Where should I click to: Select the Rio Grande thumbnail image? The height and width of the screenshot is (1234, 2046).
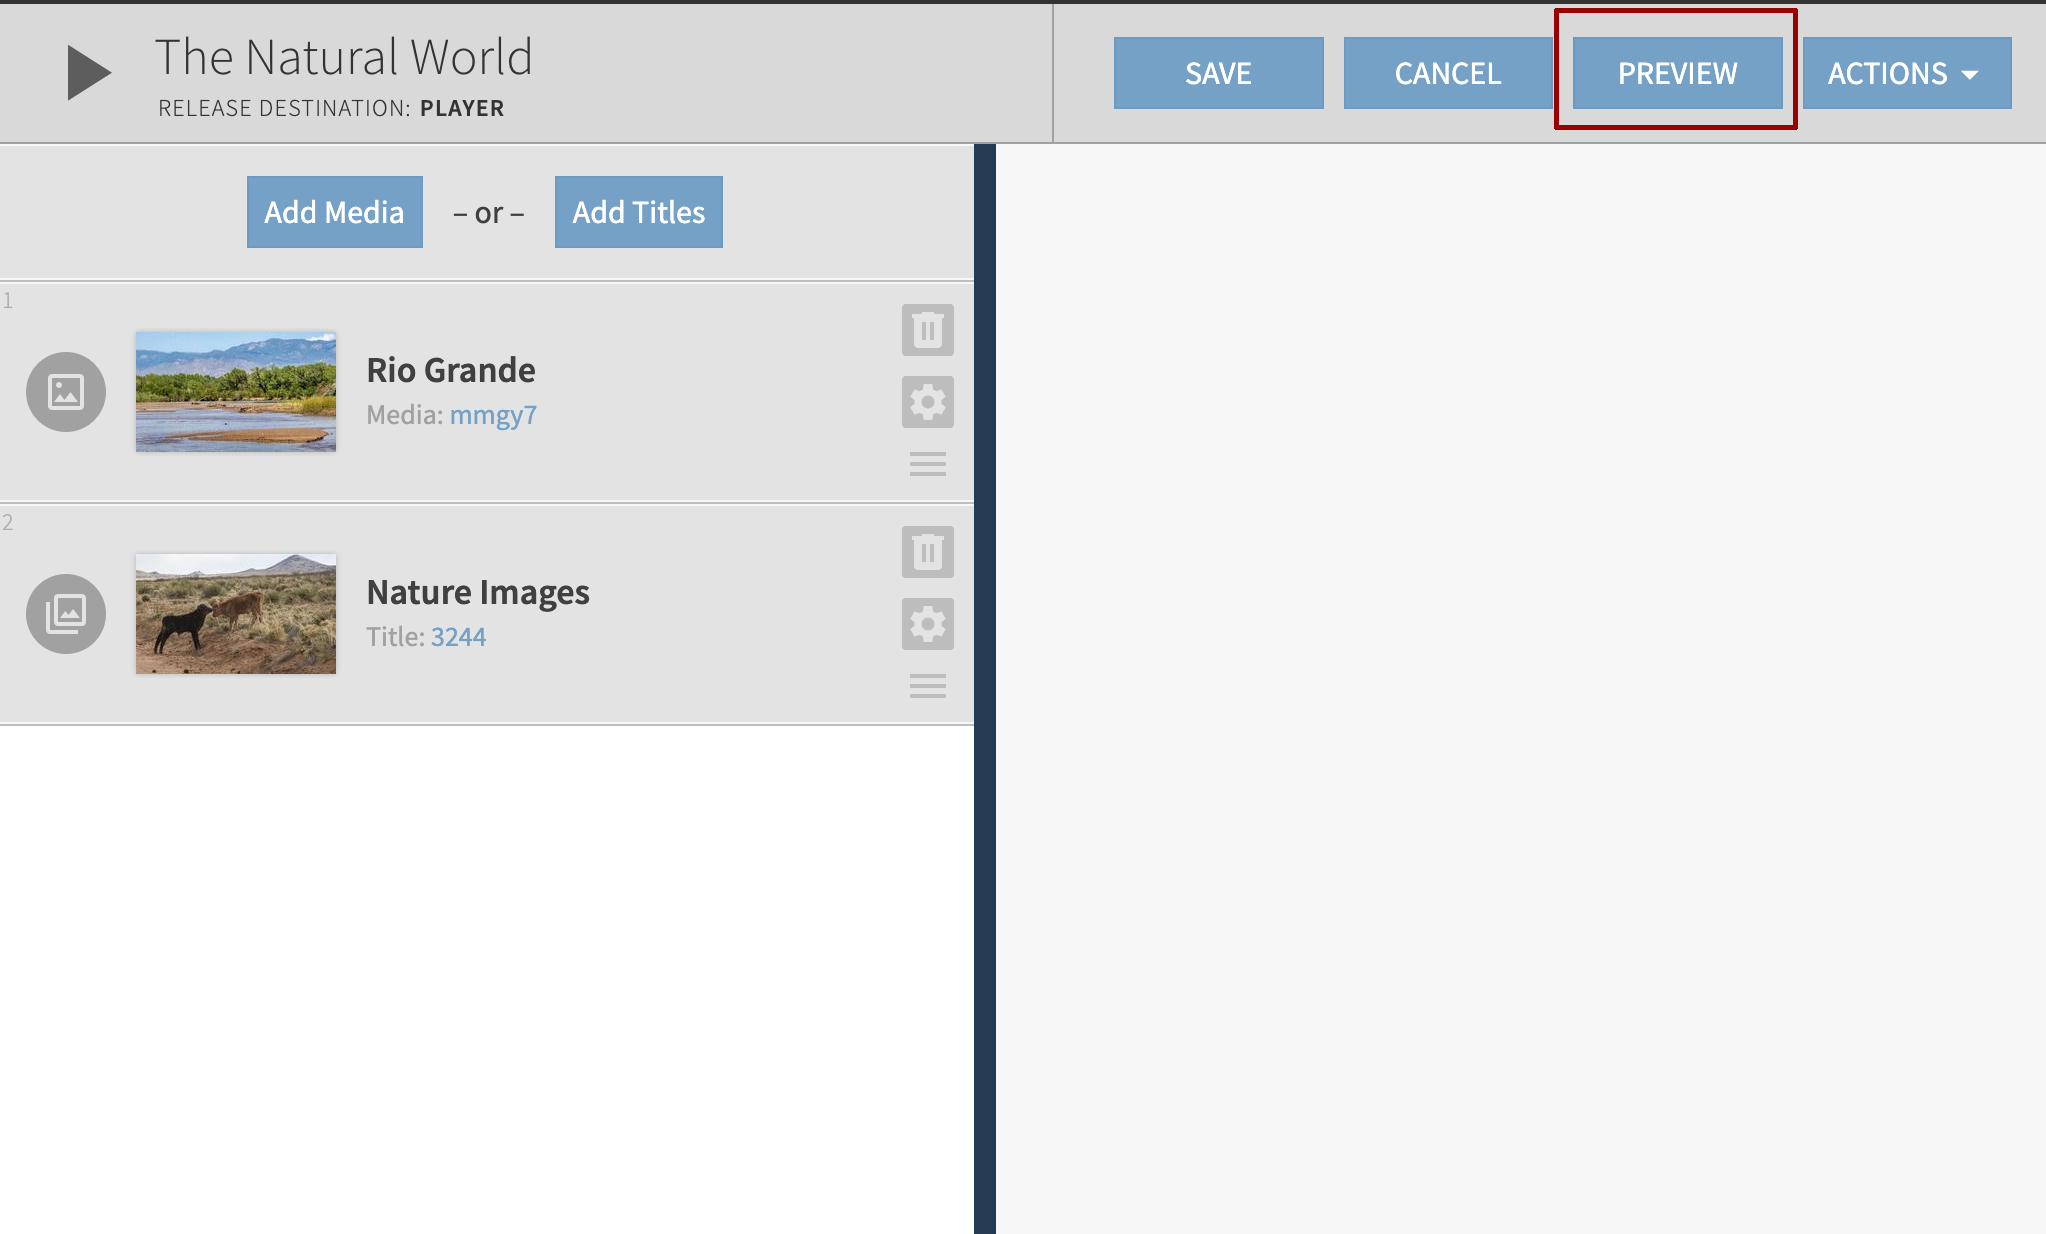tap(235, 392)
